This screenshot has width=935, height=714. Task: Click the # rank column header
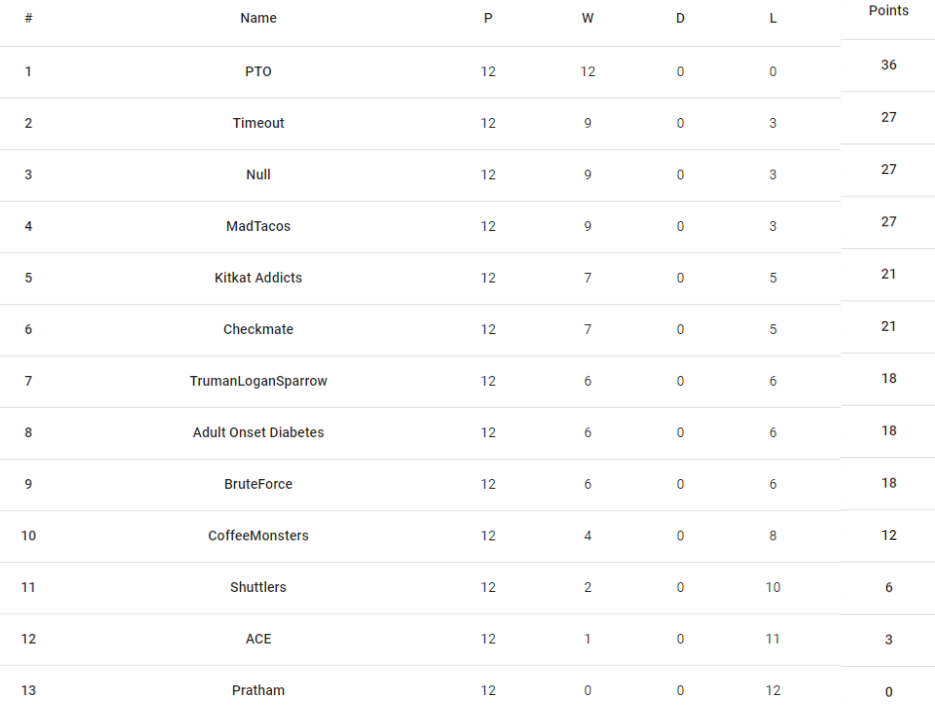(28, 18)
